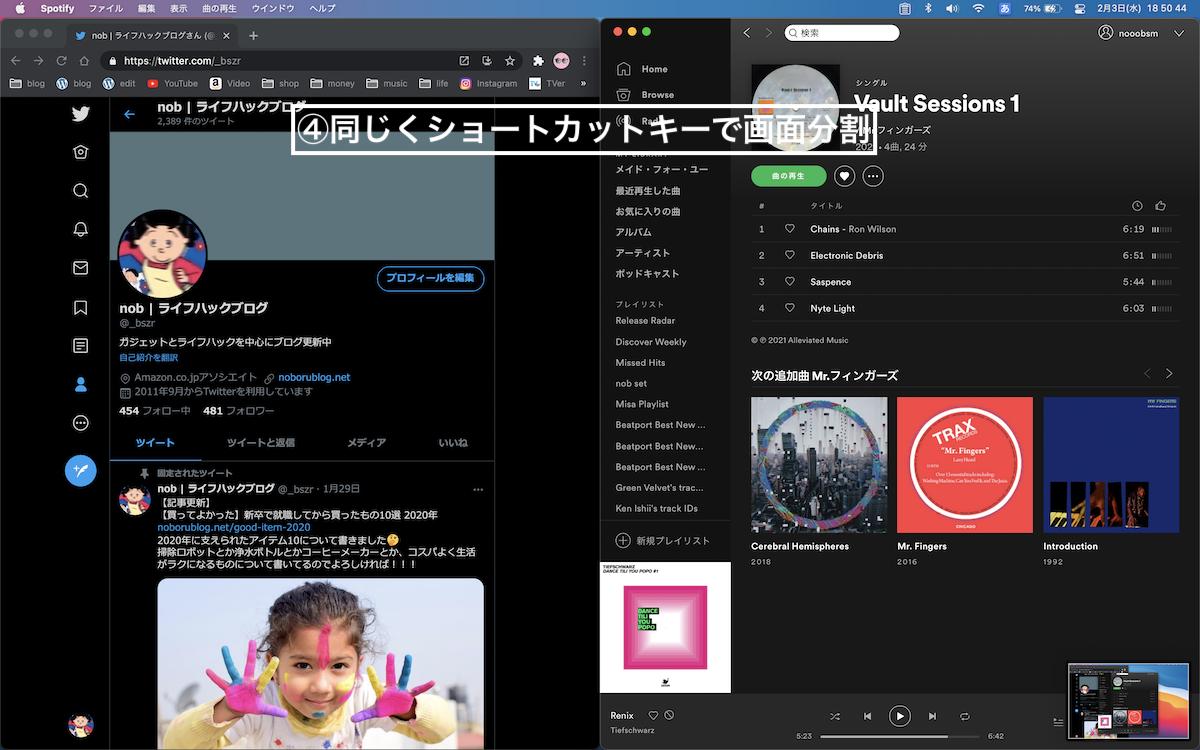
Task: Open Twitter More circle icon
Action: pyautogui.click(x=81, y=423)
